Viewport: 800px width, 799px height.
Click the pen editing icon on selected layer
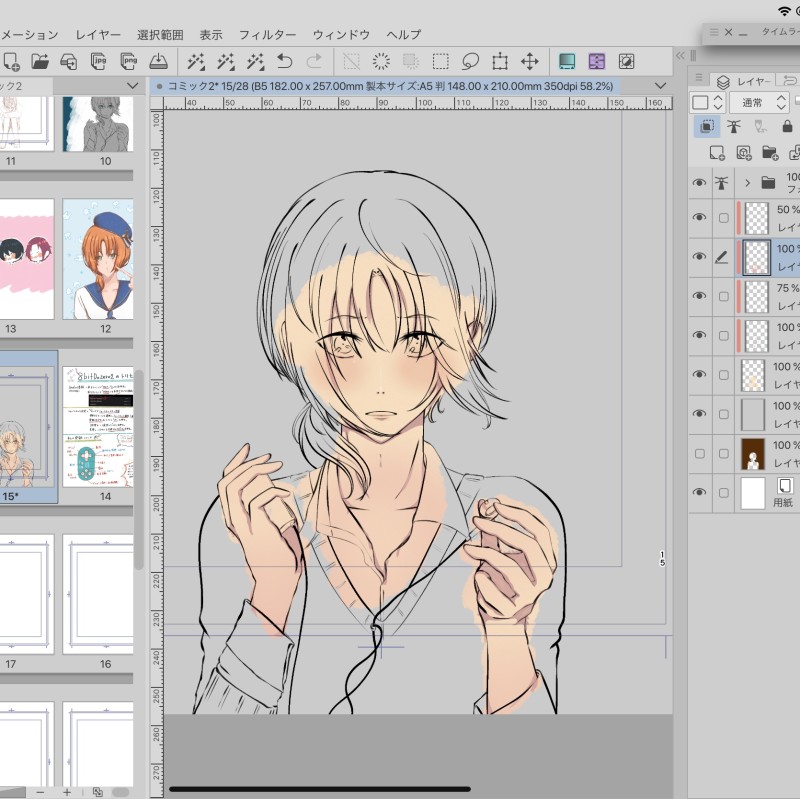(x=721, y=257)
